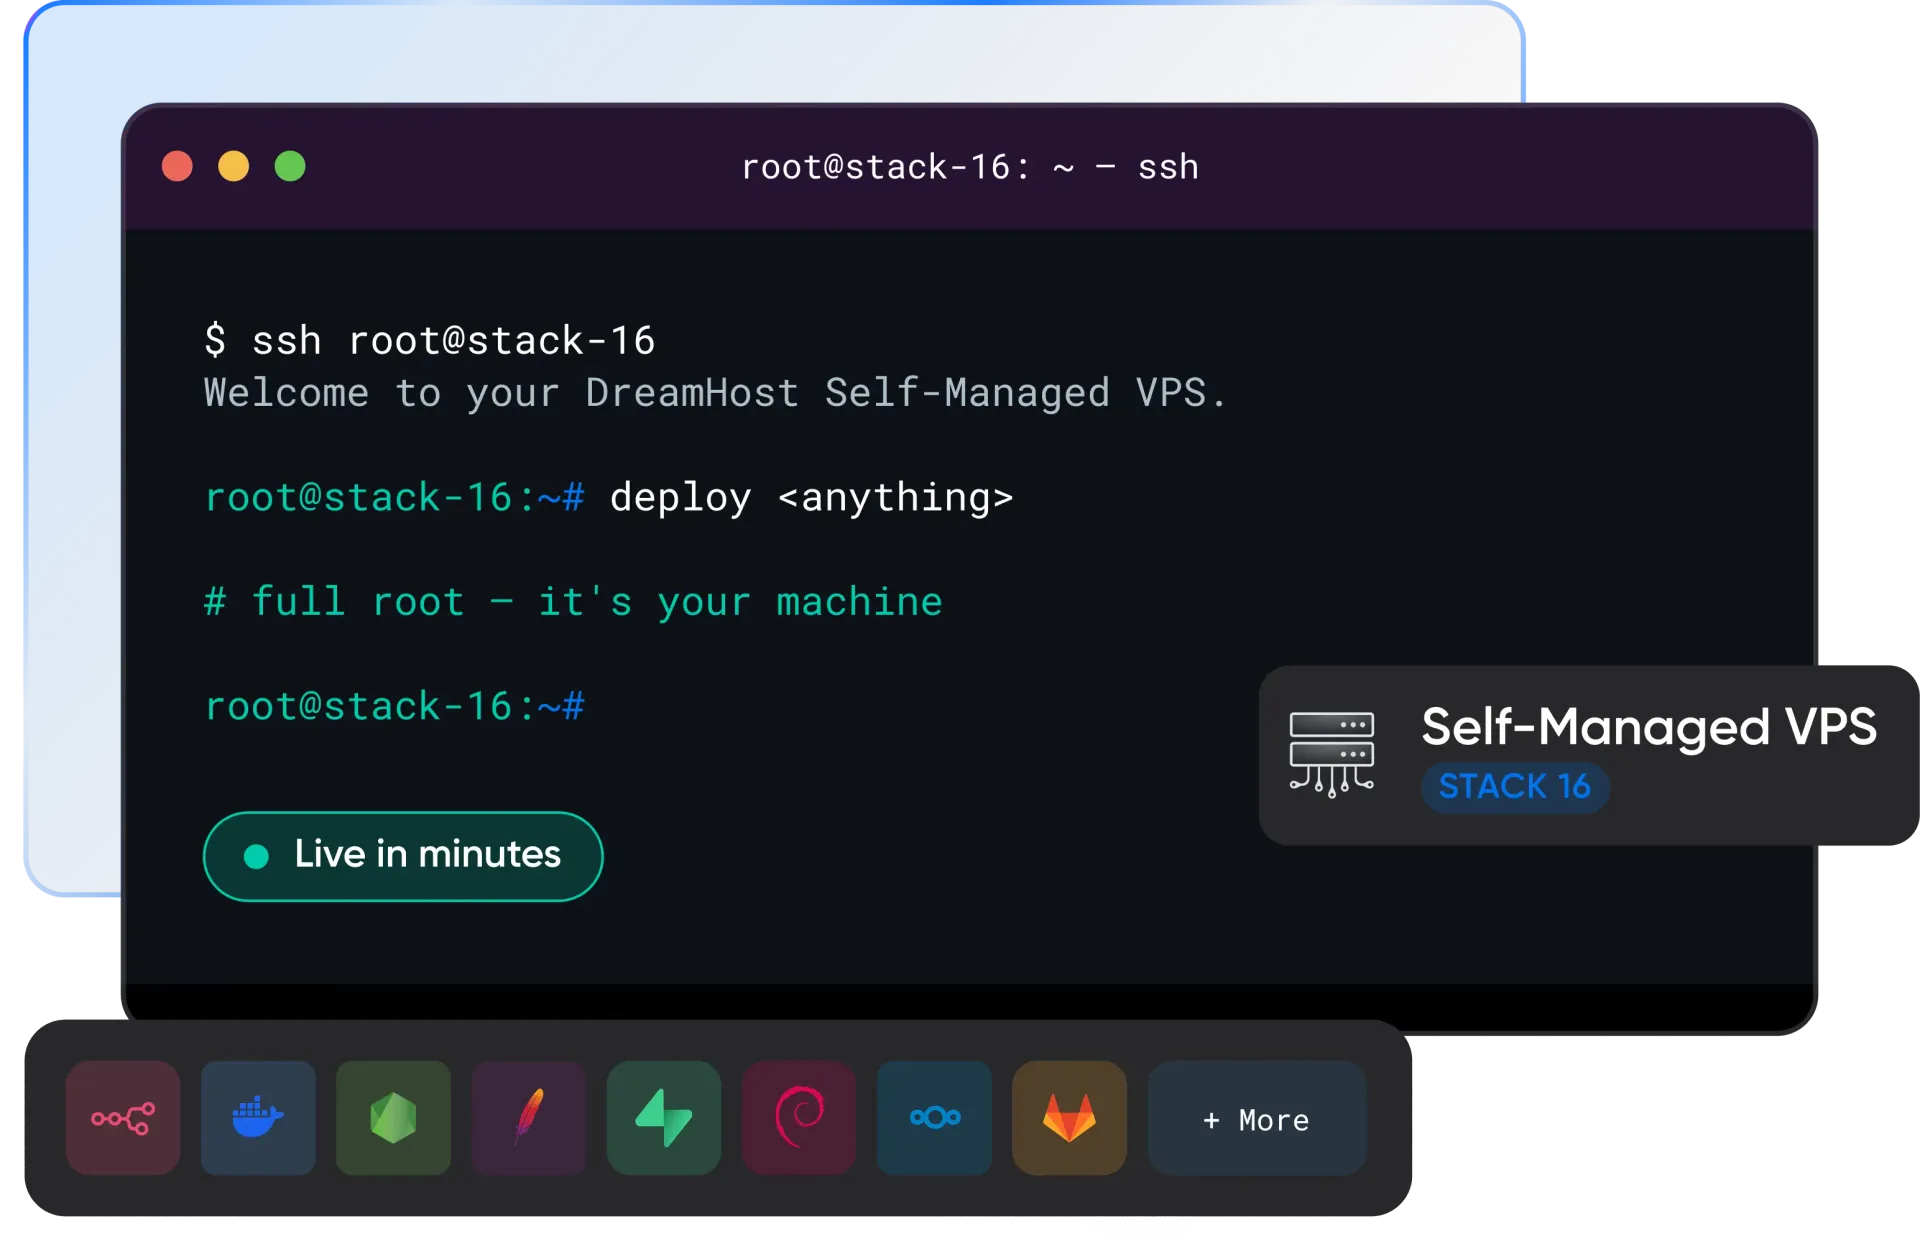Minimize terminal with yellow button

tap(234, 166)
